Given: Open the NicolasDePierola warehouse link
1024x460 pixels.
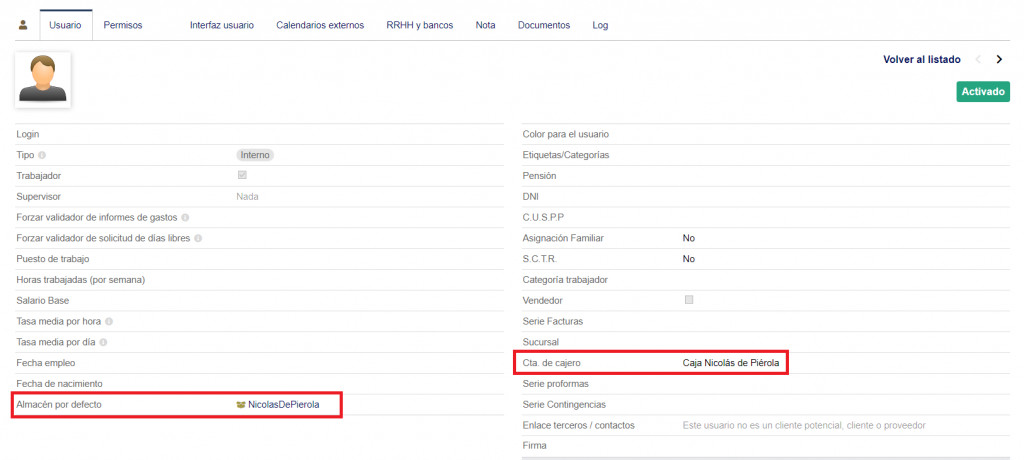Looking at the screenshot, I should click(284, 405).
